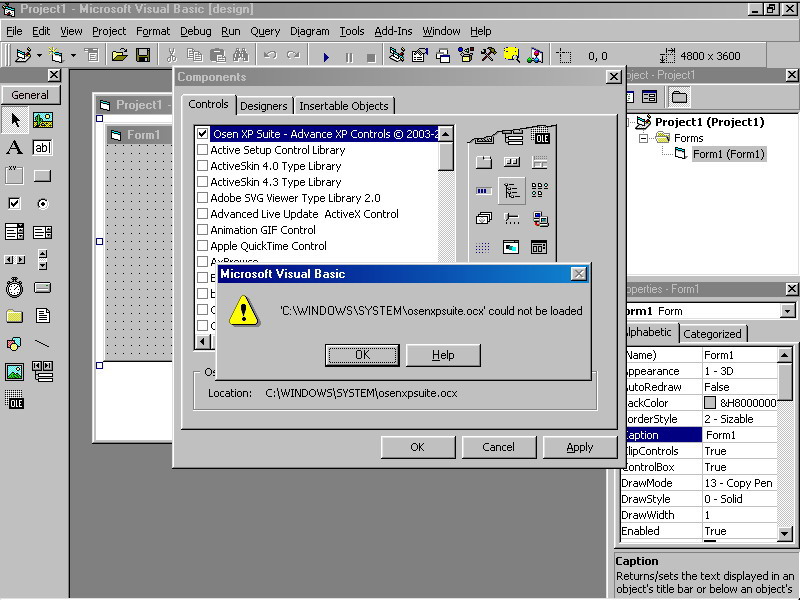This screenshot has width=800, height=600.
Task: Select the OLE control in toolbox
Action: pyautogui.click(x=14, y=399)
